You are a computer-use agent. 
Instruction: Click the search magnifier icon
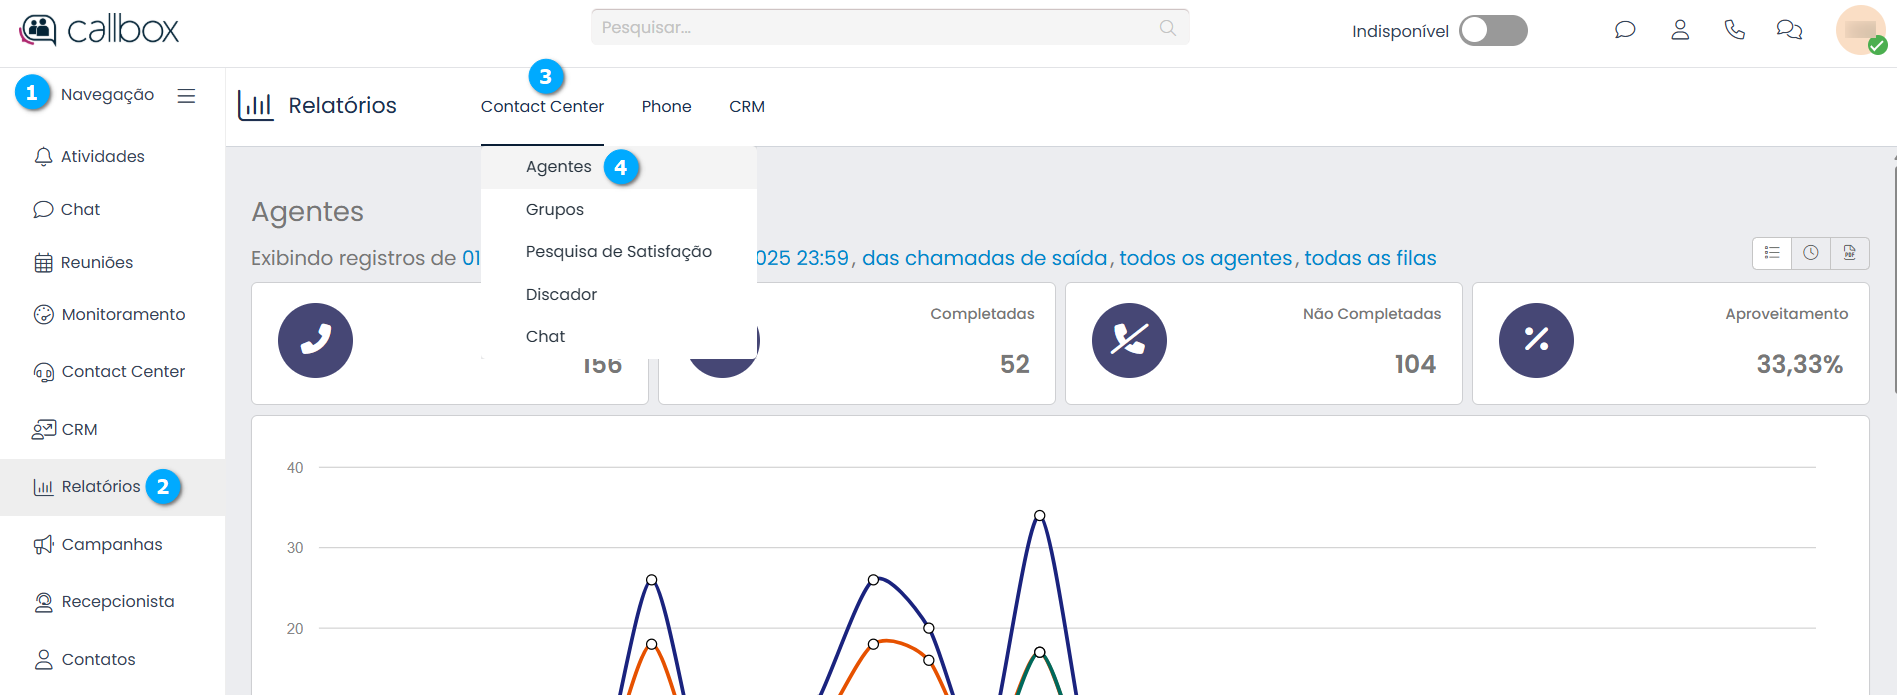coord(1167,28)
